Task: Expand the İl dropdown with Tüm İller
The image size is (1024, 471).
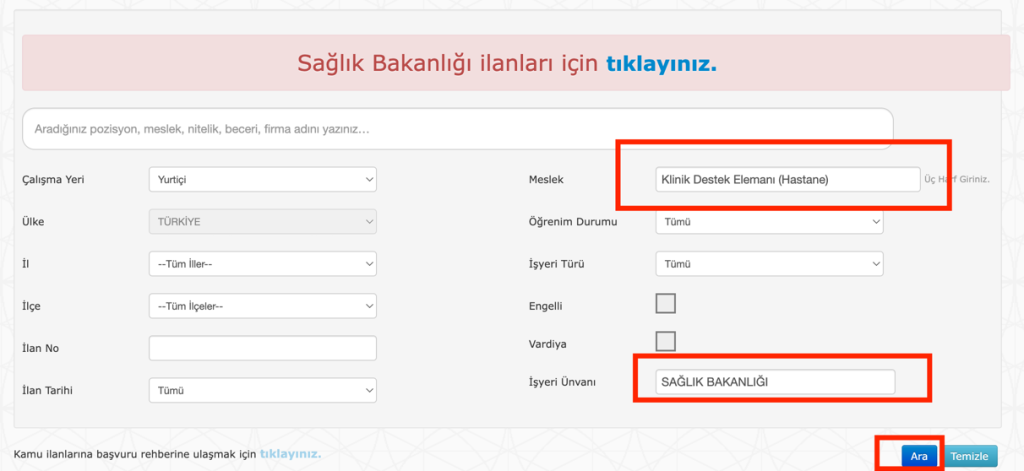Action: point(262,264)
